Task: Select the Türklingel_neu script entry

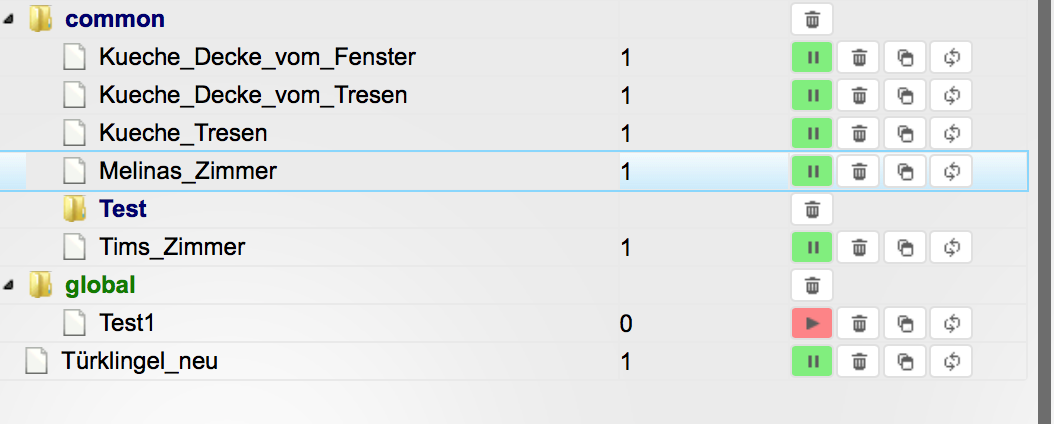Action: coord(139,361)
